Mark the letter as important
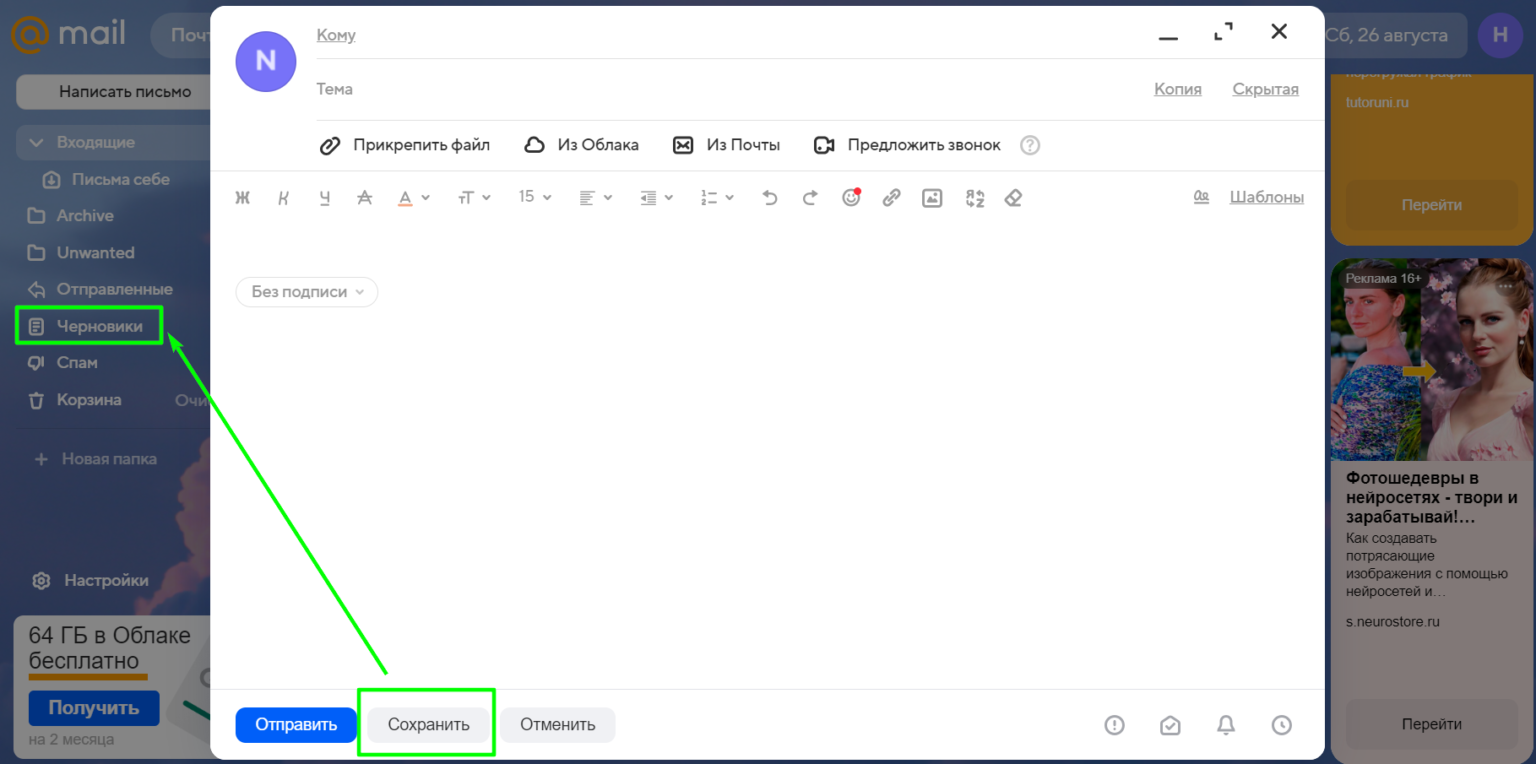Screen dimensions: 1536x764 tap(1115, 725)
